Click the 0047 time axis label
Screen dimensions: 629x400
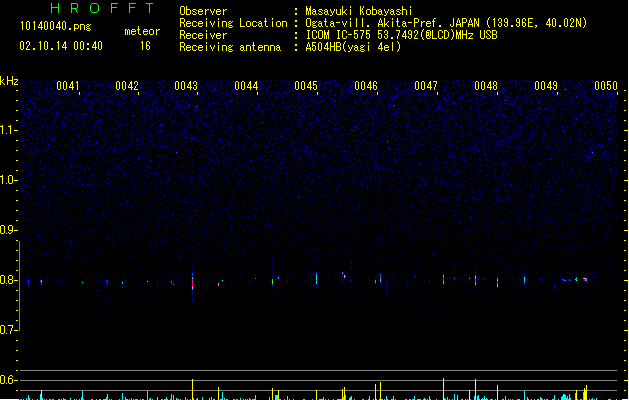(x=426, y=86)
